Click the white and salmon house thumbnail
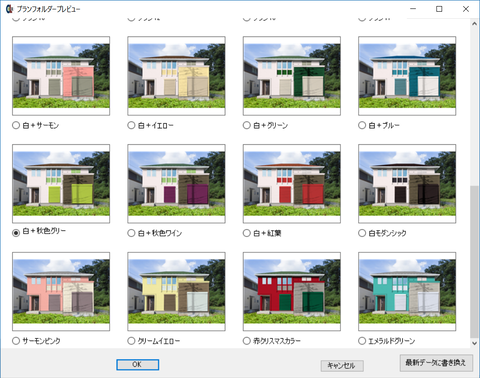 [61, 76]
